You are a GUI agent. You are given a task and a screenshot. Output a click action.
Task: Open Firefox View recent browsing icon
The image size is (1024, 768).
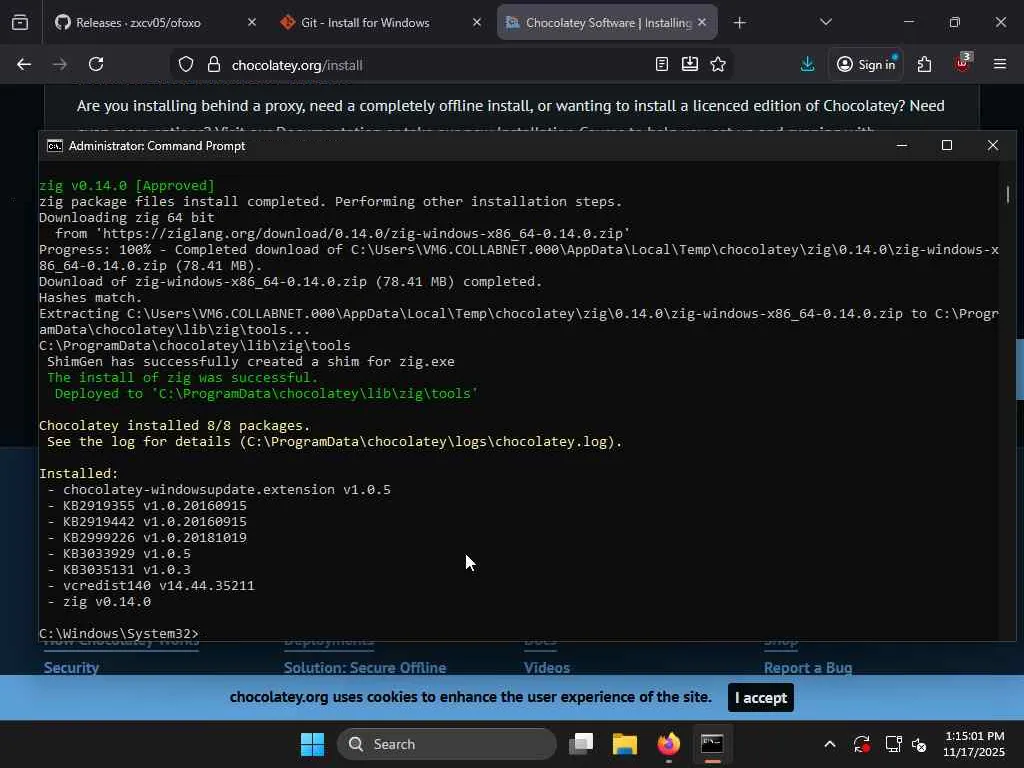[20, 23]
